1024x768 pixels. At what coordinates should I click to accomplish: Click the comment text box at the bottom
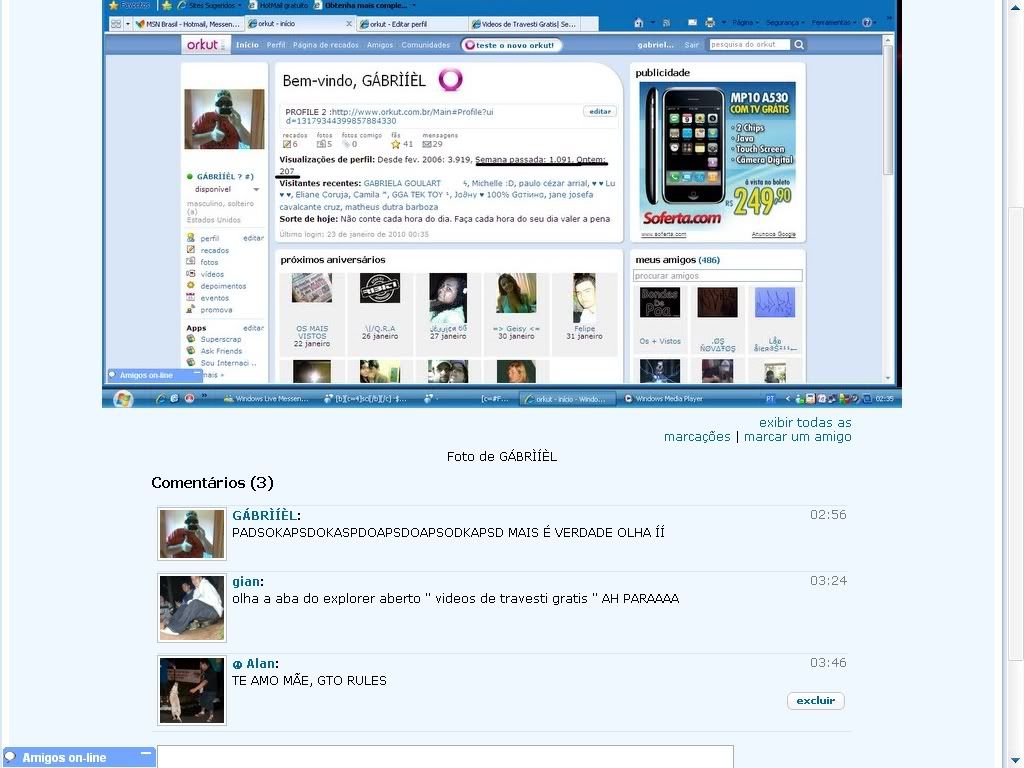tap(445, 757)
